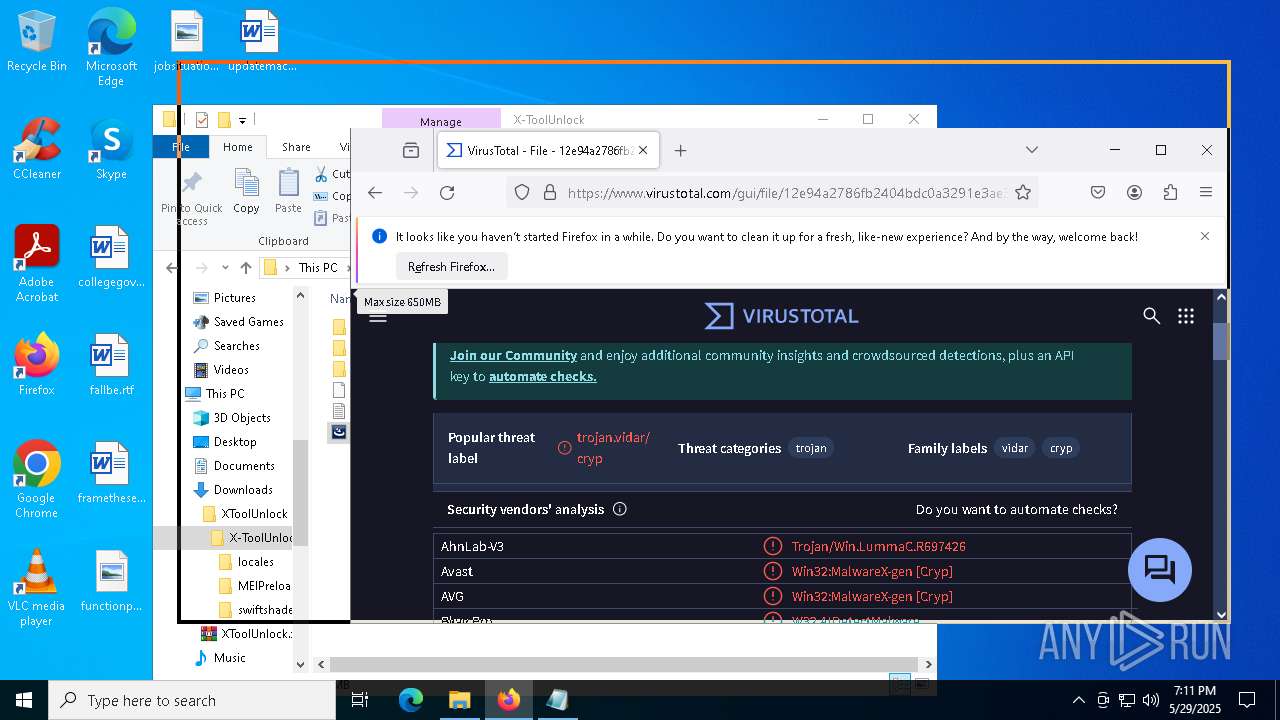Viewport: 1280px width, 720px height.
Task: Open the Home ribbon tab in Explorer
Action: pyautogui.click(x=238, y=147)
